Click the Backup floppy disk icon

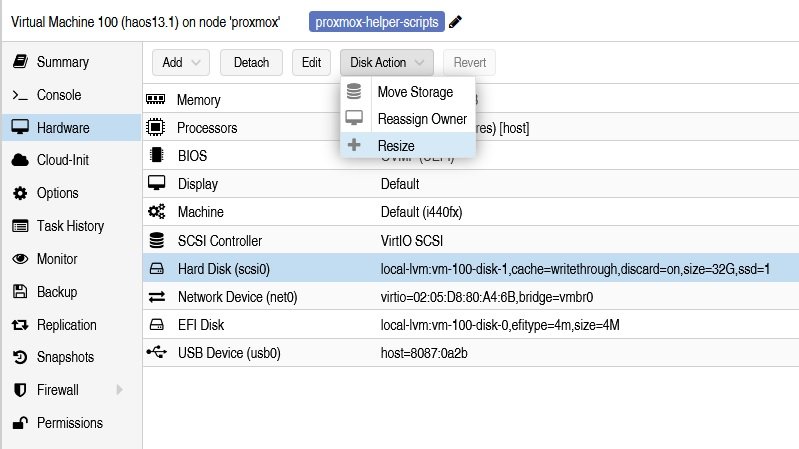click(19, 292)
